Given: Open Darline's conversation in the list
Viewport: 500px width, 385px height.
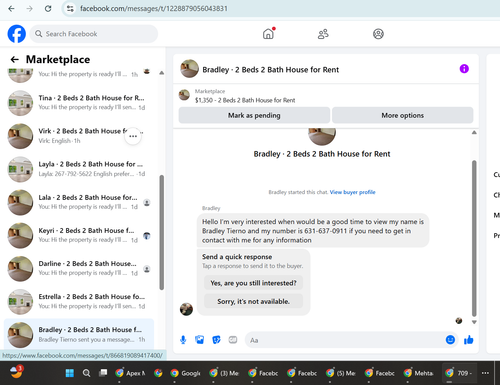Looking at the screenshot, I should coord(79,268).
